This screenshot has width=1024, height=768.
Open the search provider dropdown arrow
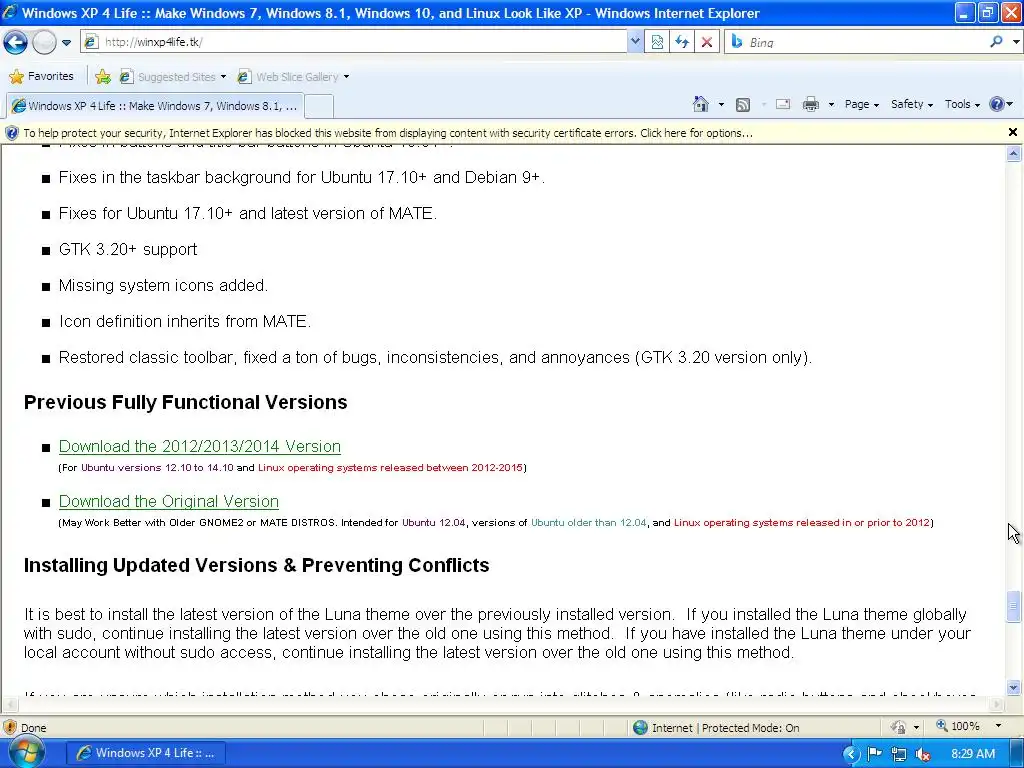(x=1016, y=42)
